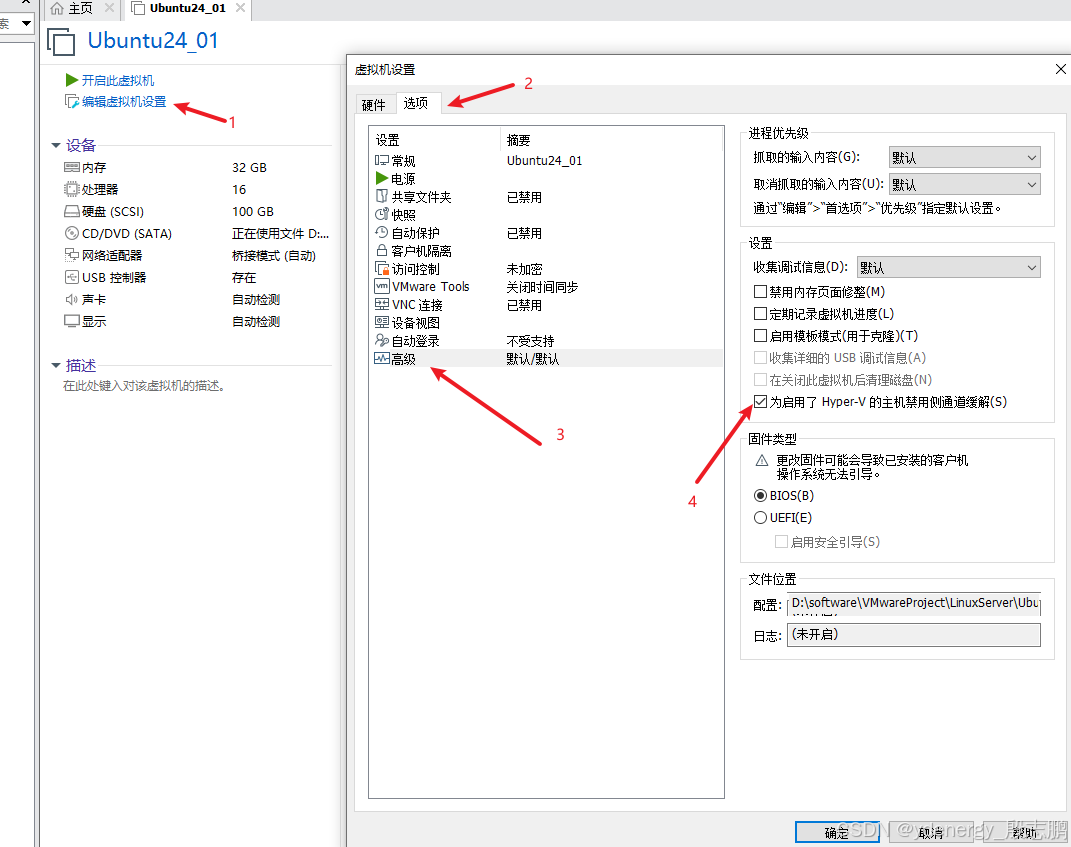The image size is (1071, 847).
Task: Click the green power-on play icon
Action: [72, 81]
